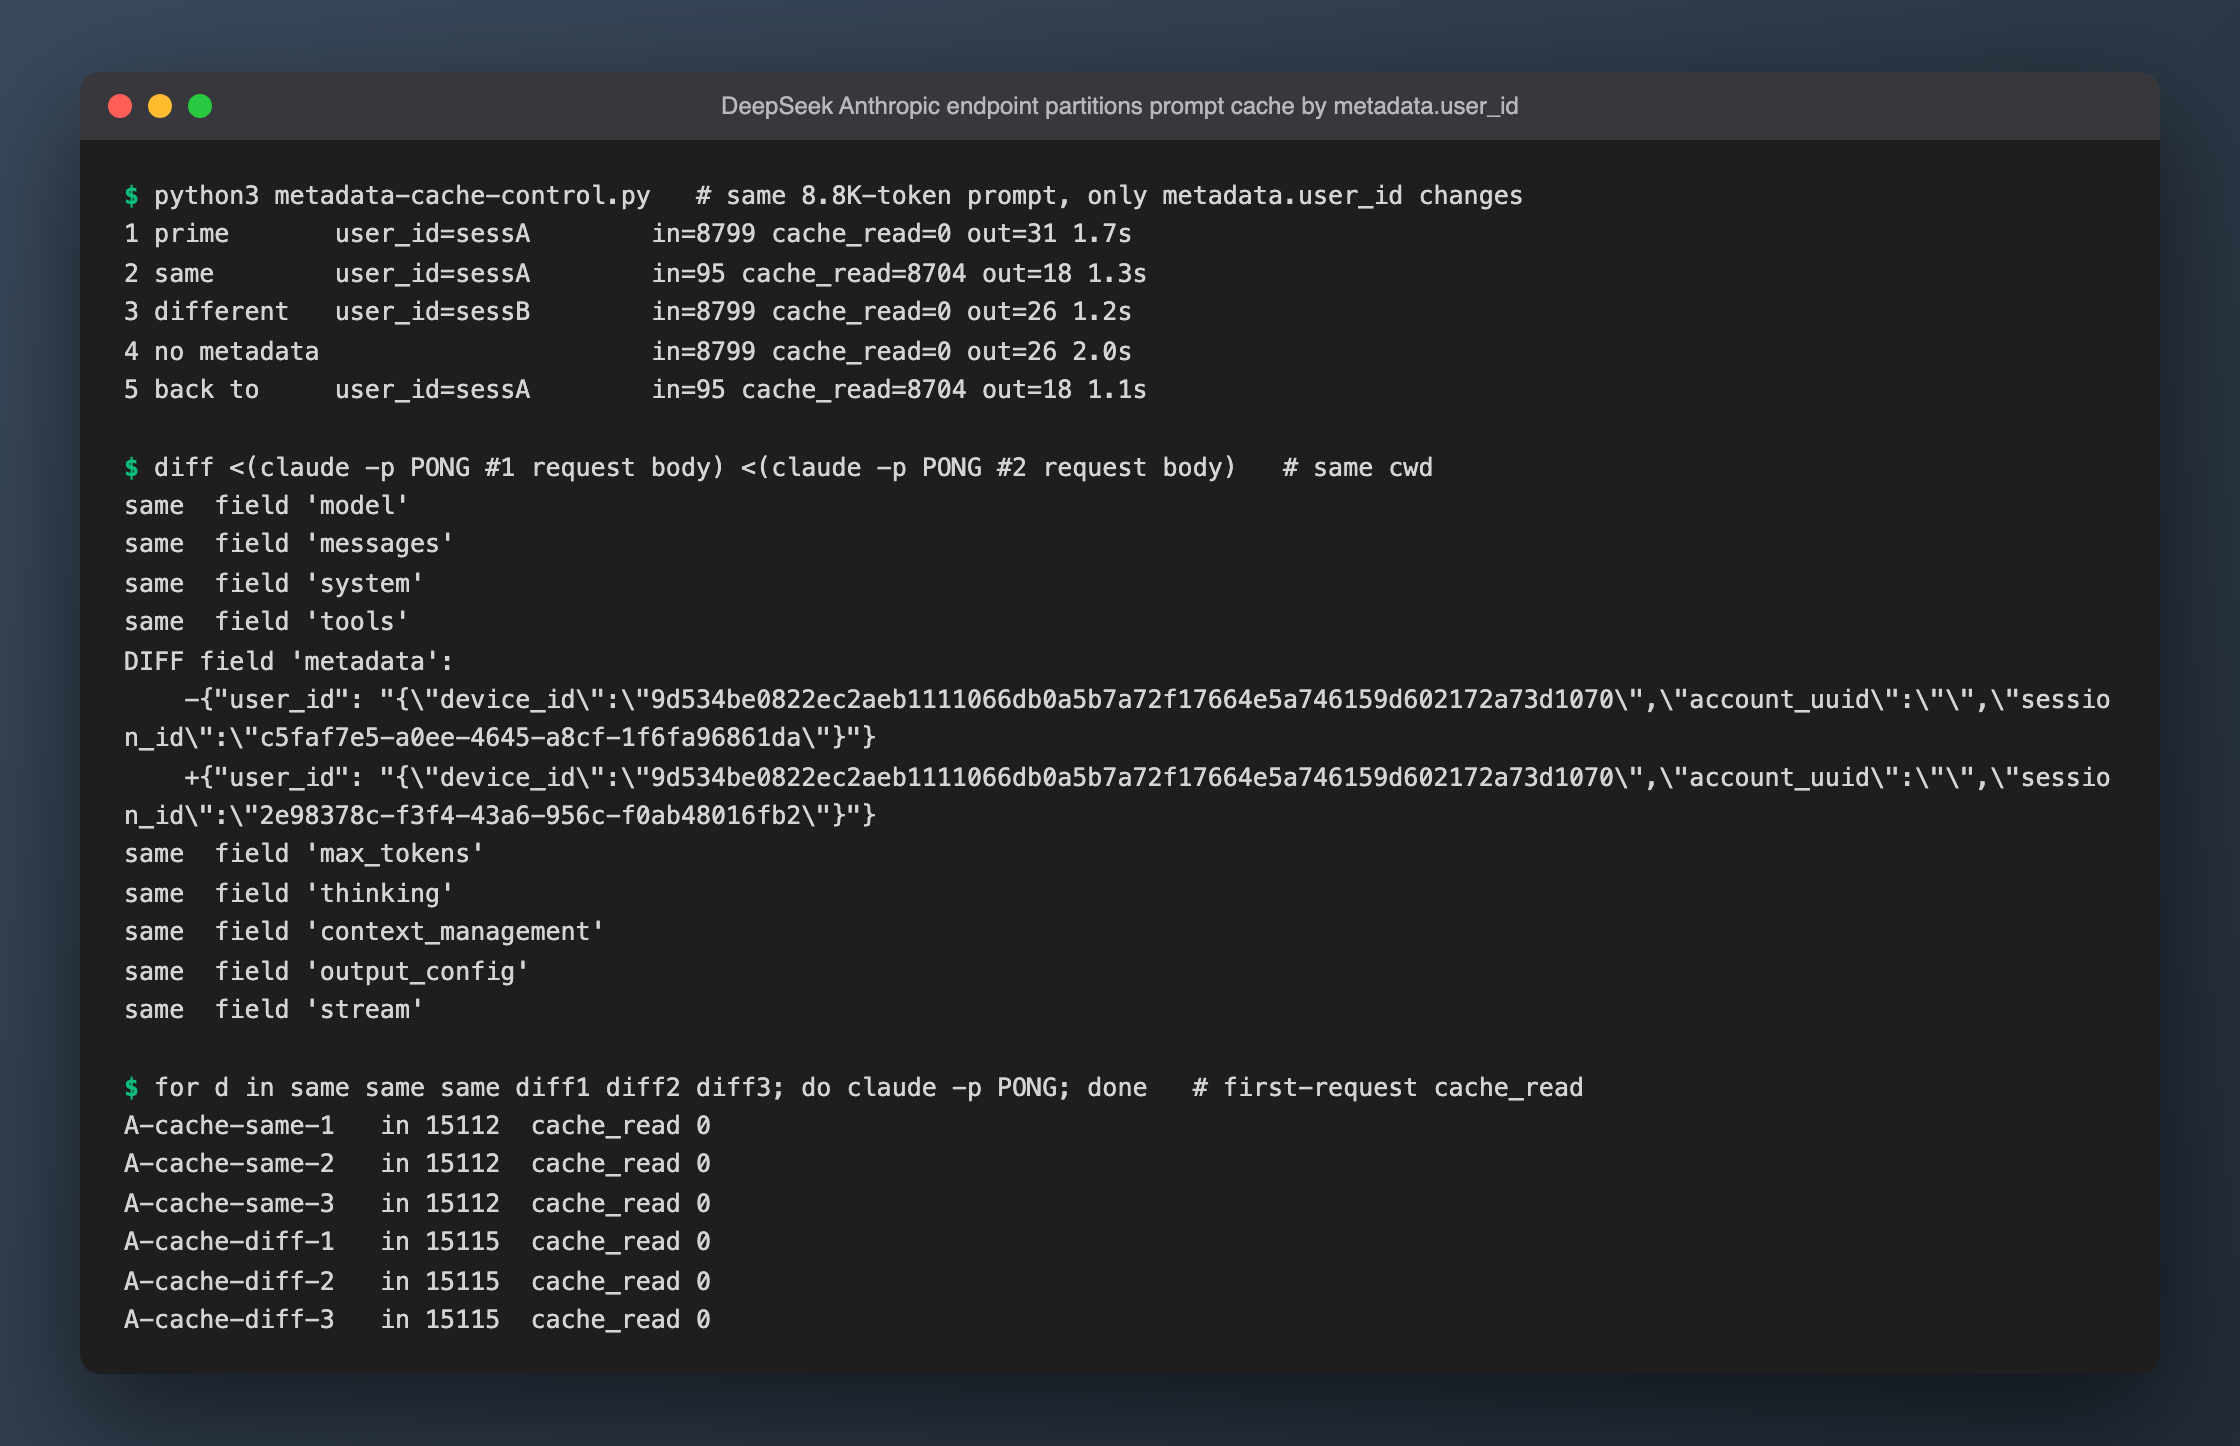Click the terminal window title text
The height and width of the screenshot is (1446, 2240).
click(1119, 106)
